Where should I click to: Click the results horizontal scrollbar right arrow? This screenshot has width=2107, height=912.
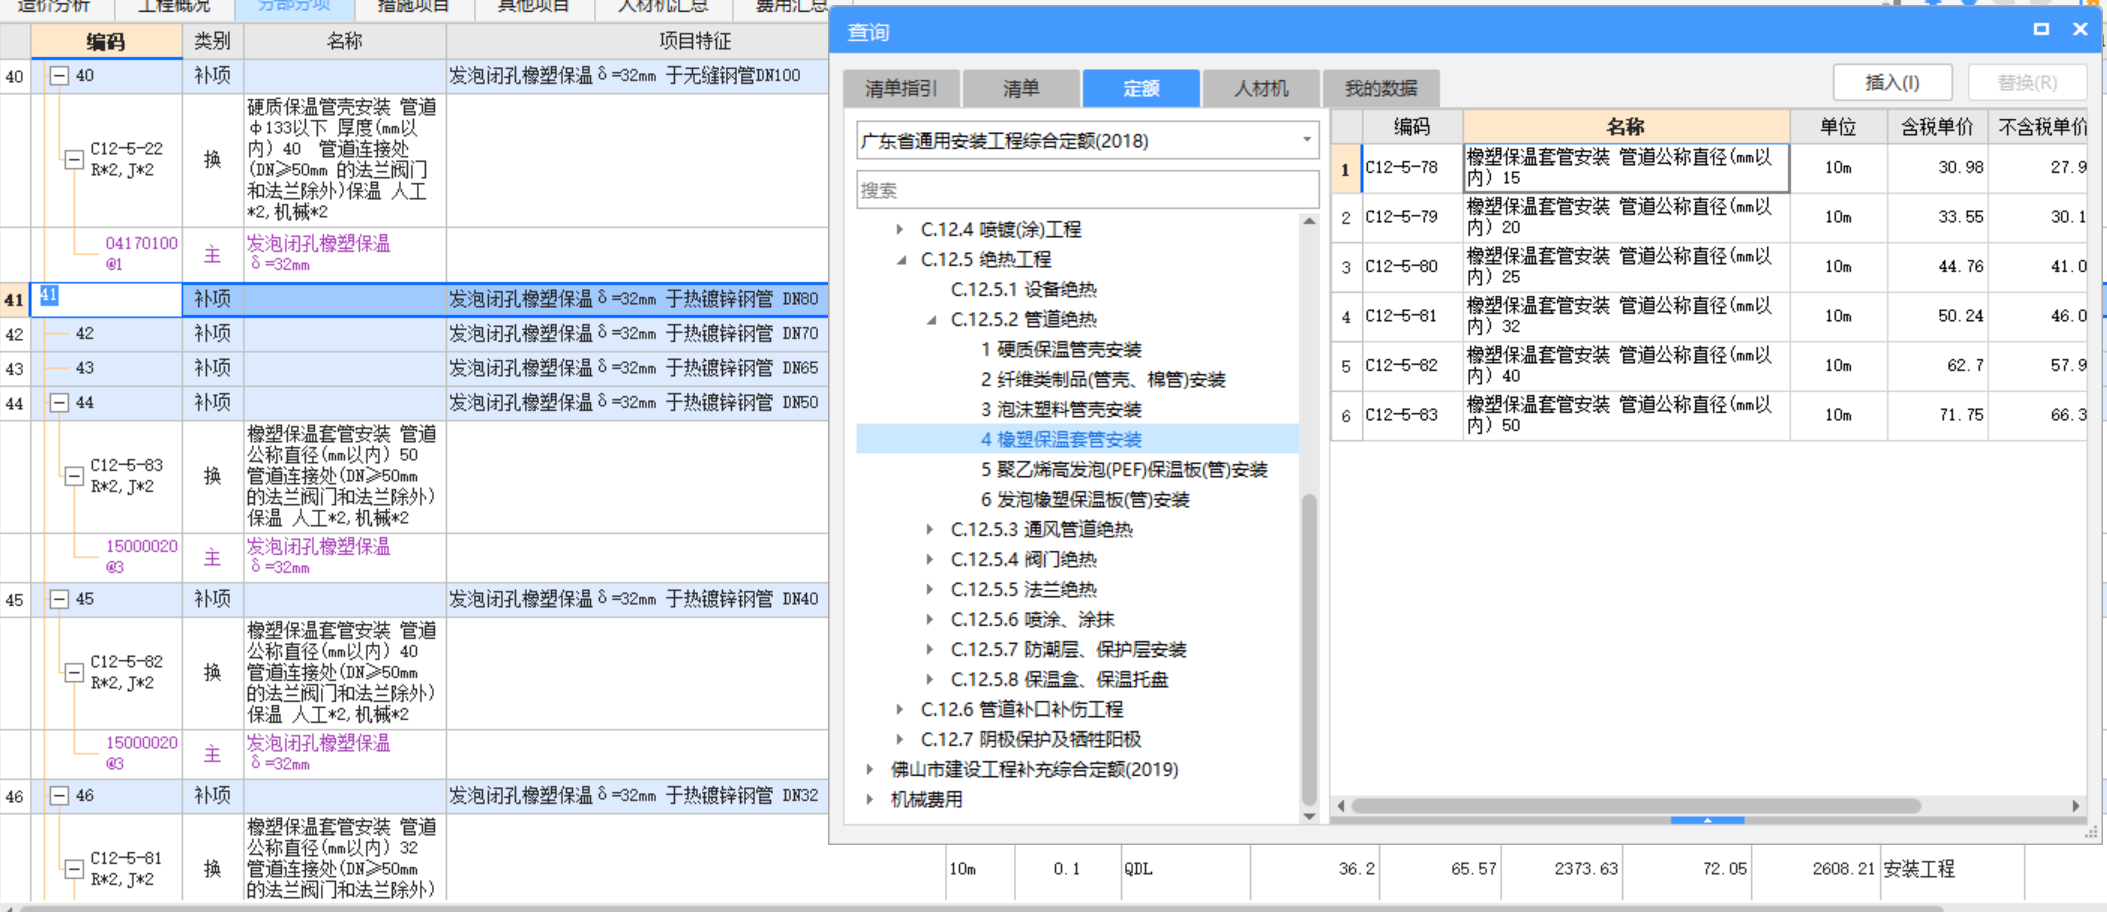pyautogui.click(x=2076, y=805)
